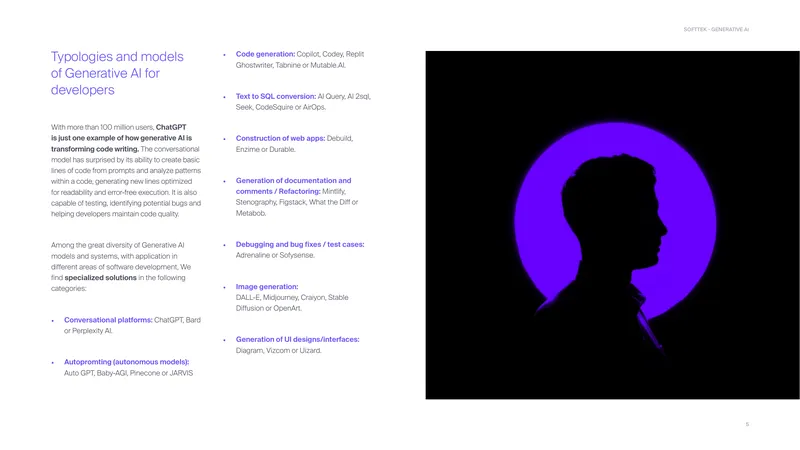This screenshot has height=450, width=800.
Task: Click the line "Auto GPT, Baby-AGI, Pinecone or JARVIS"
Action: [129, 373]
